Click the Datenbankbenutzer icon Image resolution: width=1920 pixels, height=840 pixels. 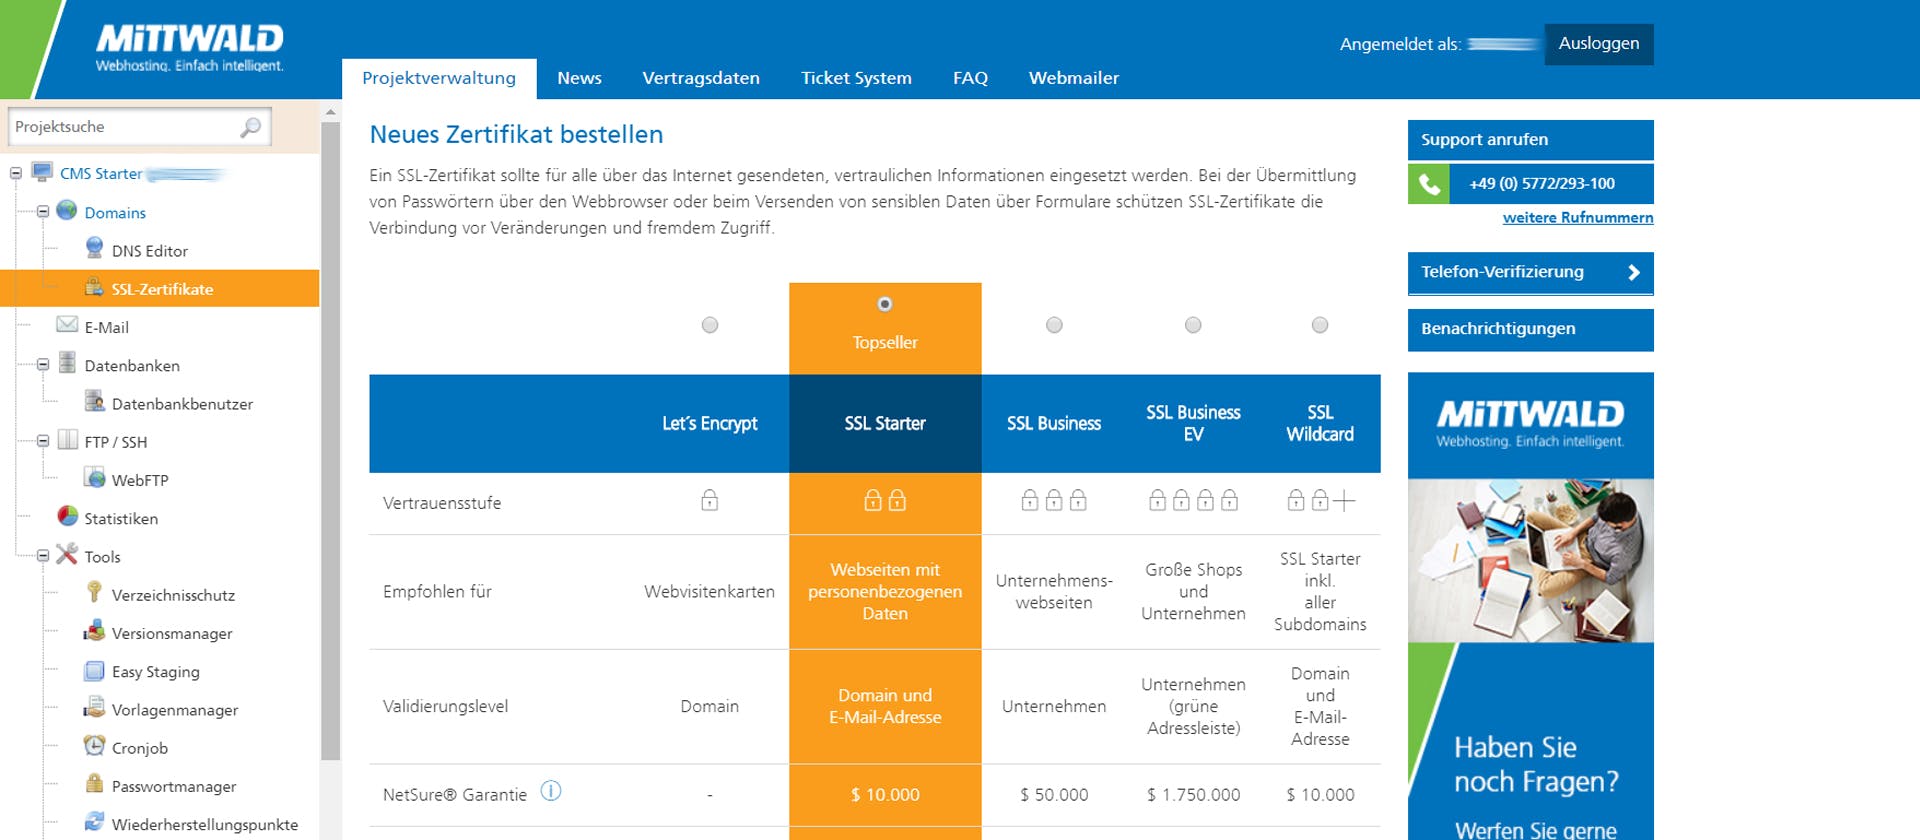pyautogui.click(x=94, y=401)
